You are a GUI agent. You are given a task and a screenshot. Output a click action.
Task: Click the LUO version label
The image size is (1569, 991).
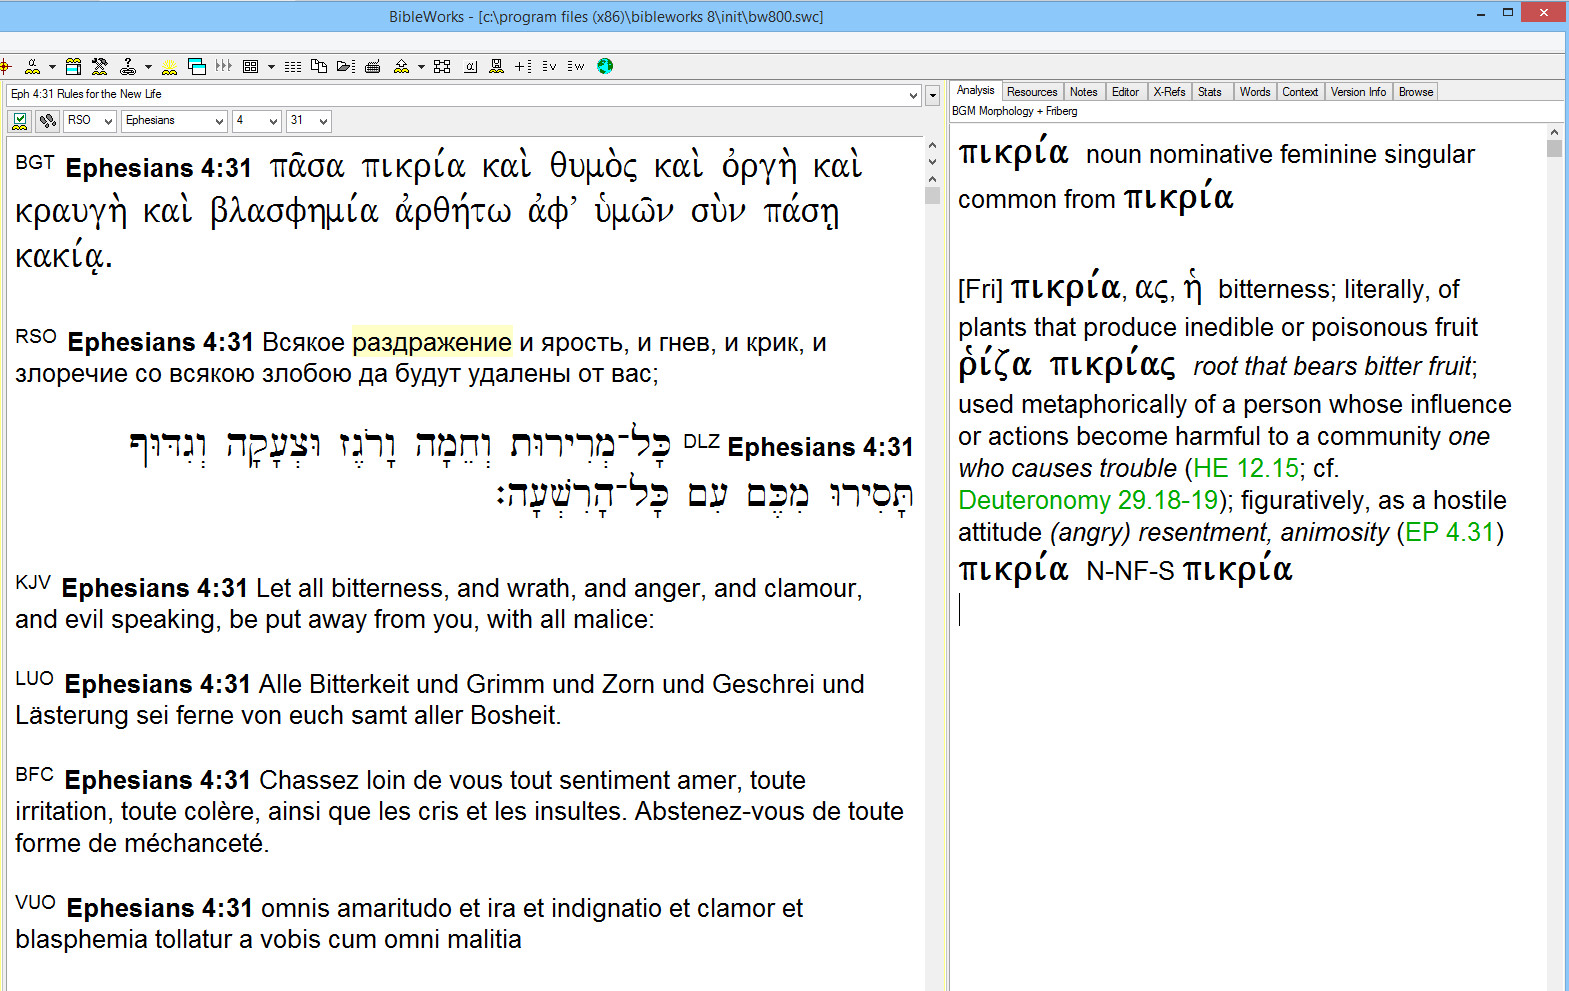coord(35,678)
